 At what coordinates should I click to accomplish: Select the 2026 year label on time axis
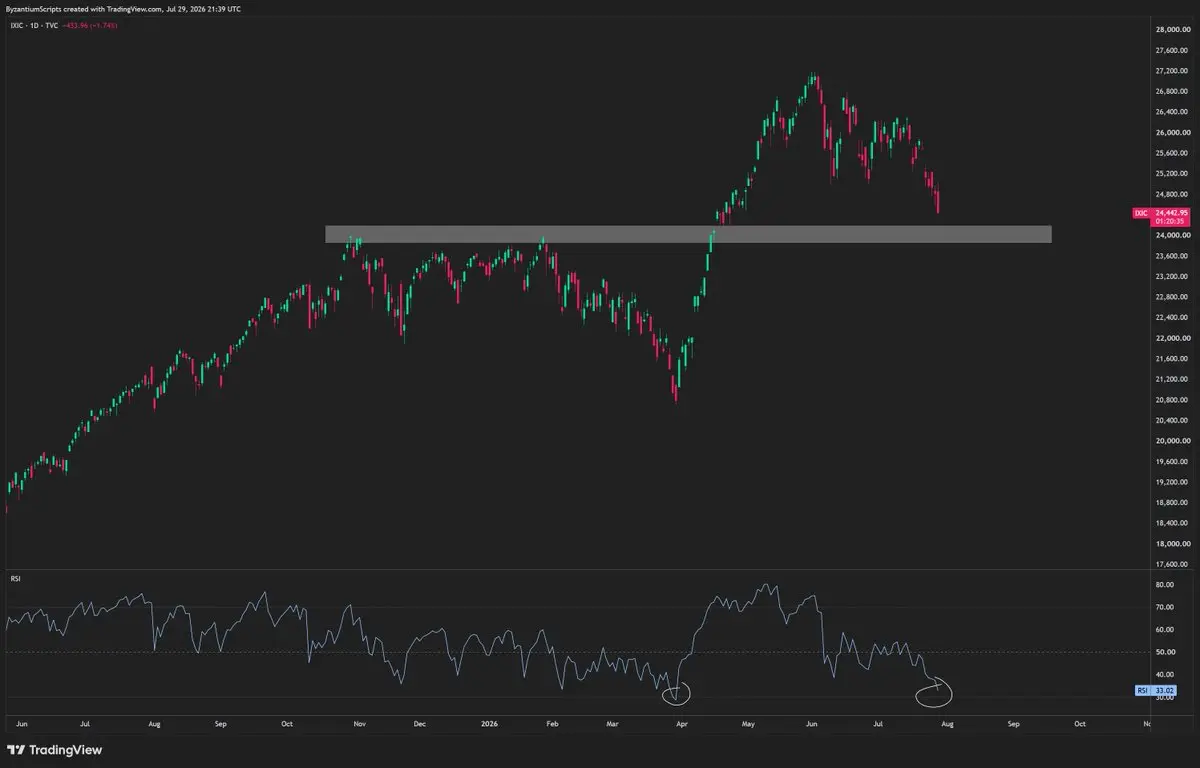pyautogui.click(x=489, y=721)
